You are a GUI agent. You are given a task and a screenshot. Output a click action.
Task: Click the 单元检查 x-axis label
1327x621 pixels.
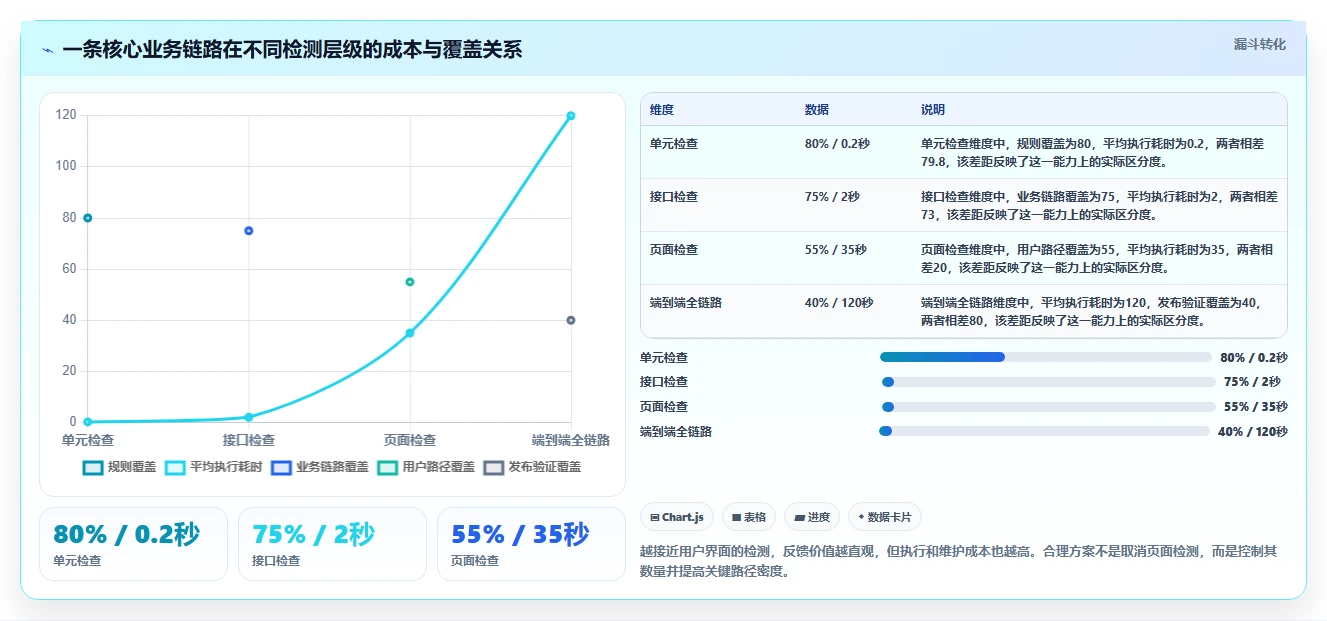tap(88, 440)
